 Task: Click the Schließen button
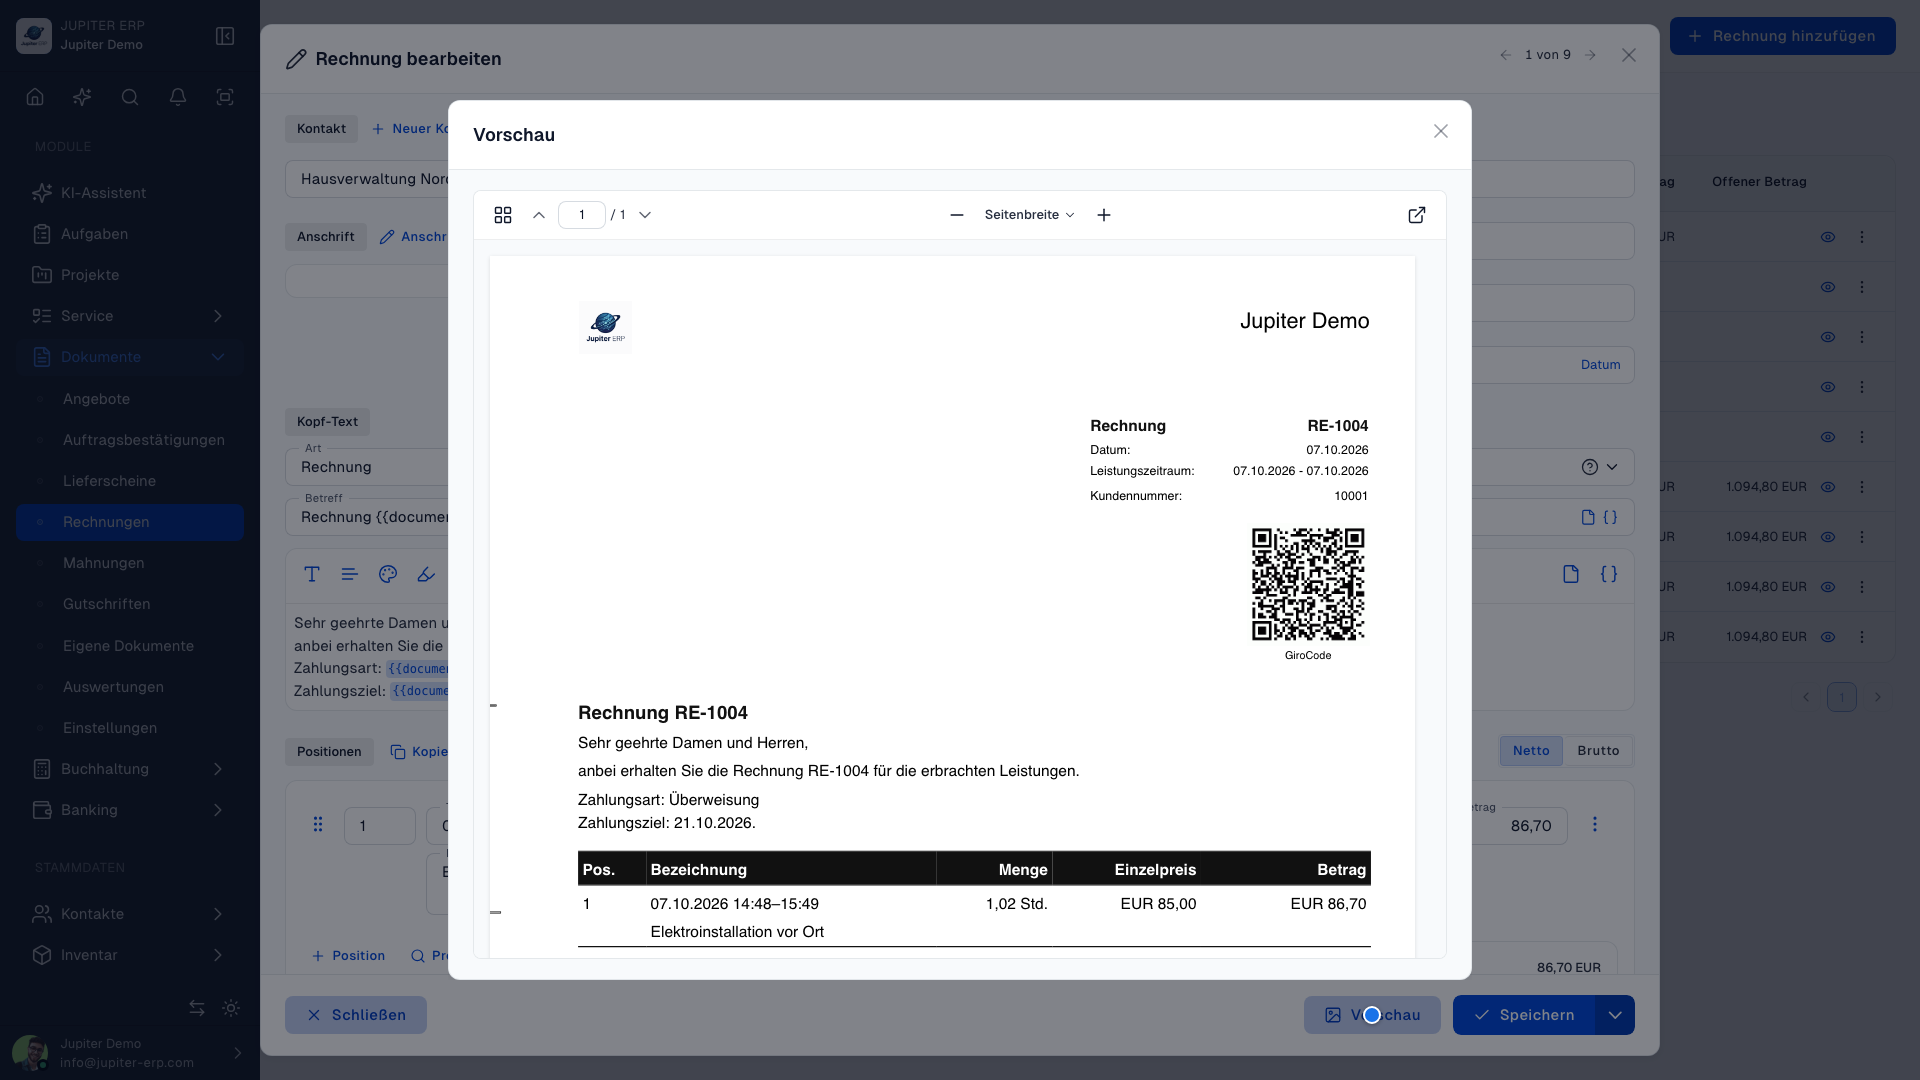point(356,1015)
